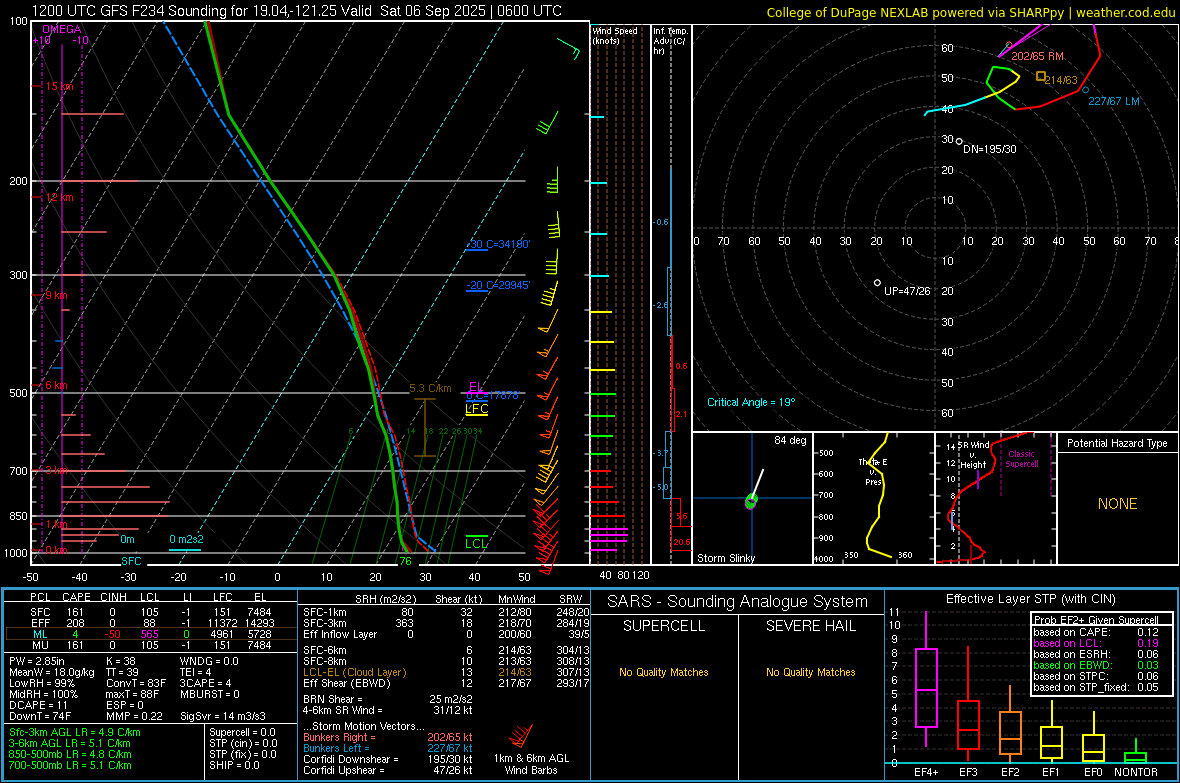
Task: Click the 'Supercell = 0.0' composite value
Action: pyautogui.click(x=242, y=732)
